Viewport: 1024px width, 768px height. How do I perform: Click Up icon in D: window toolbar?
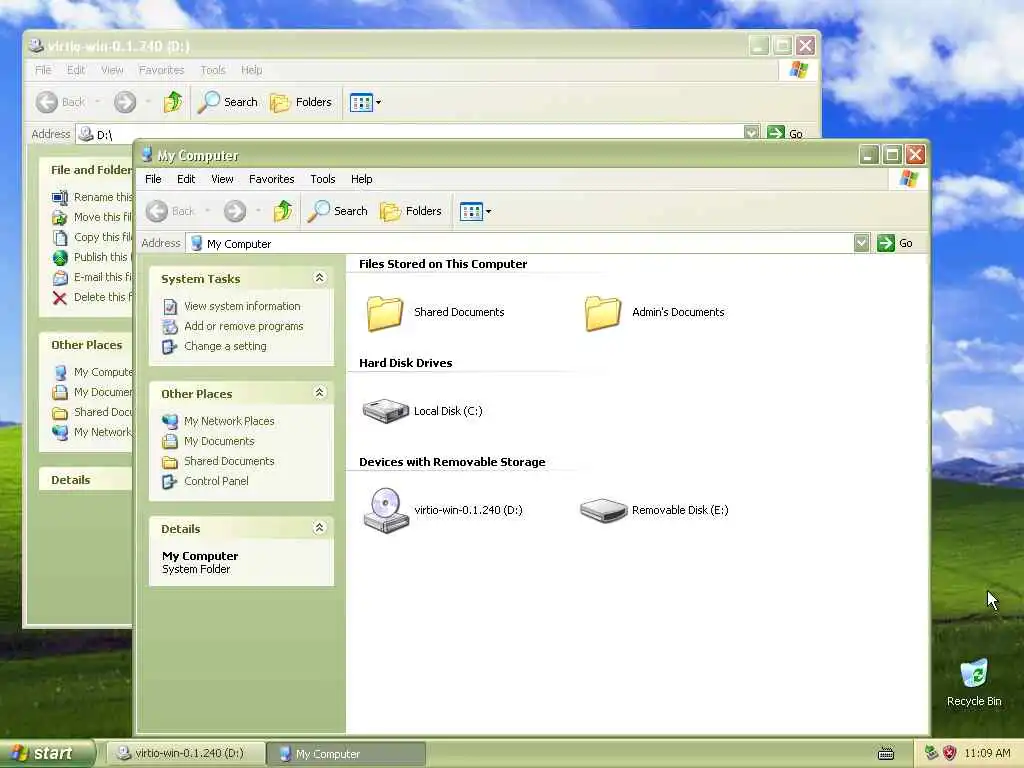tap(172, 102)
